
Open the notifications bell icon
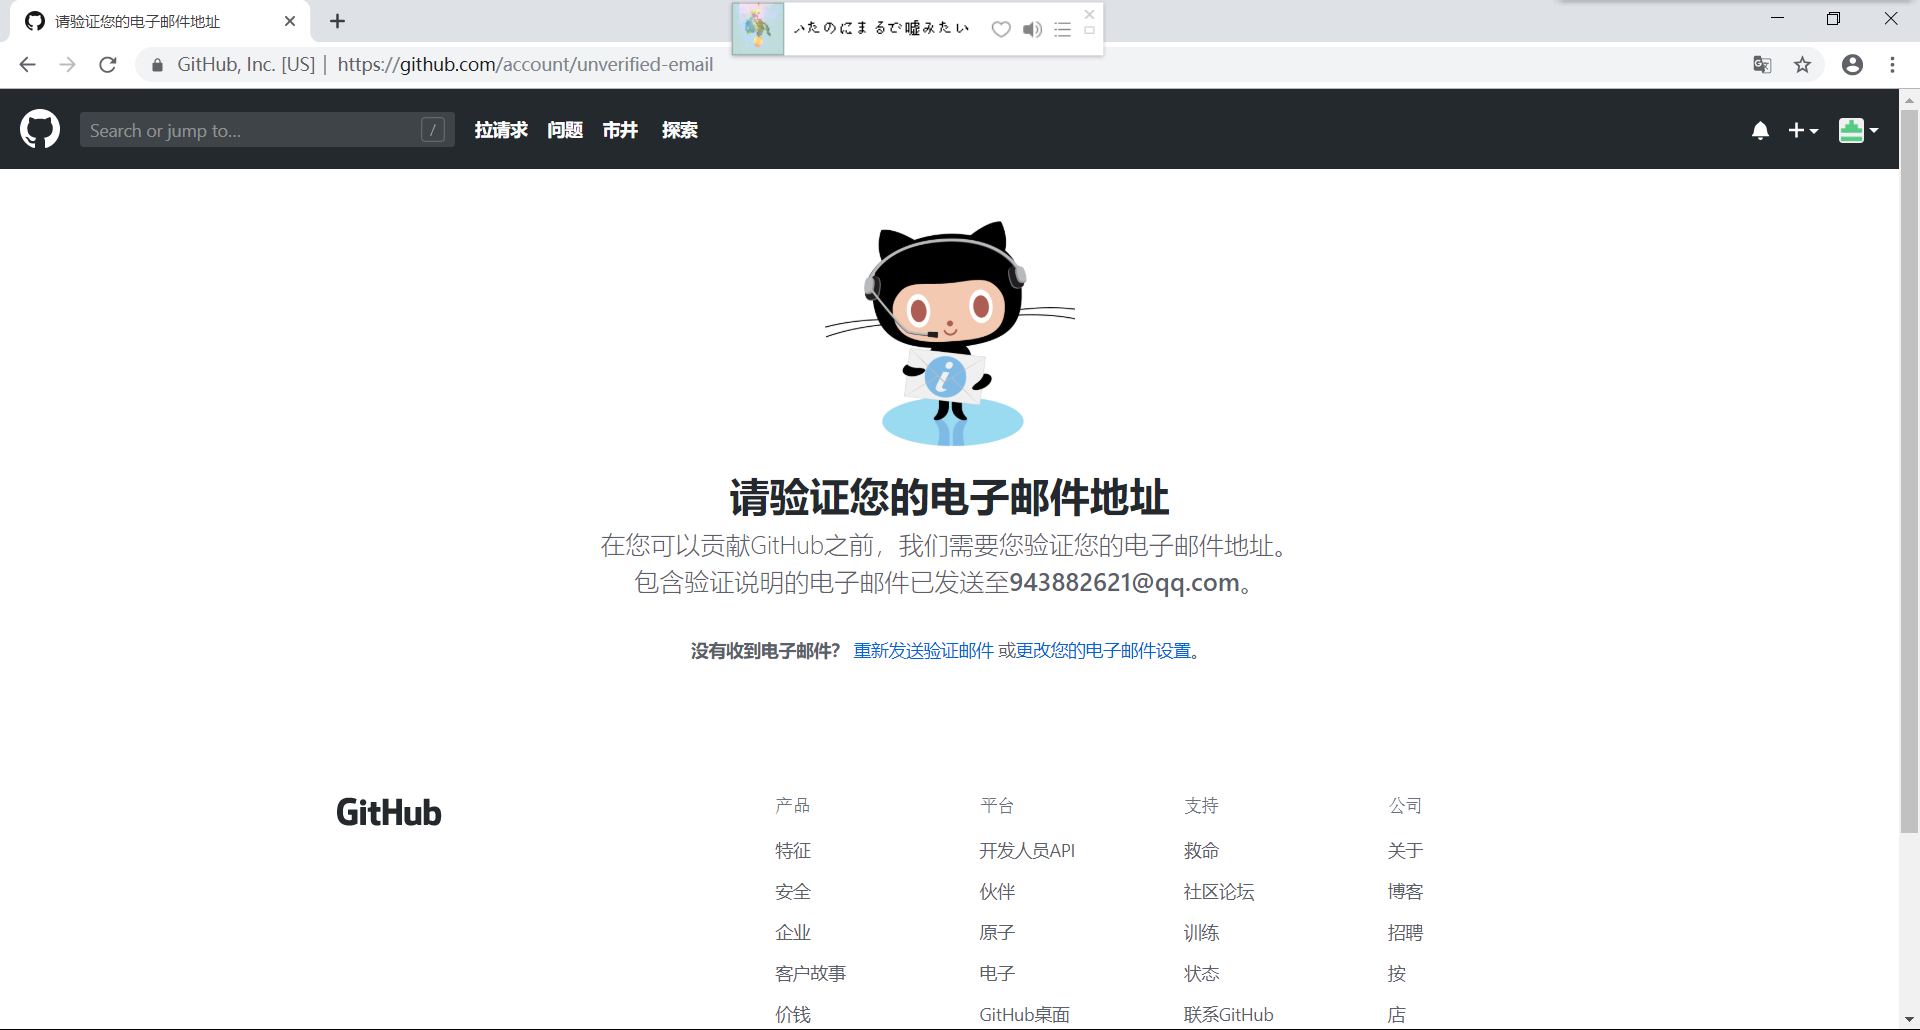(1760, 130)
